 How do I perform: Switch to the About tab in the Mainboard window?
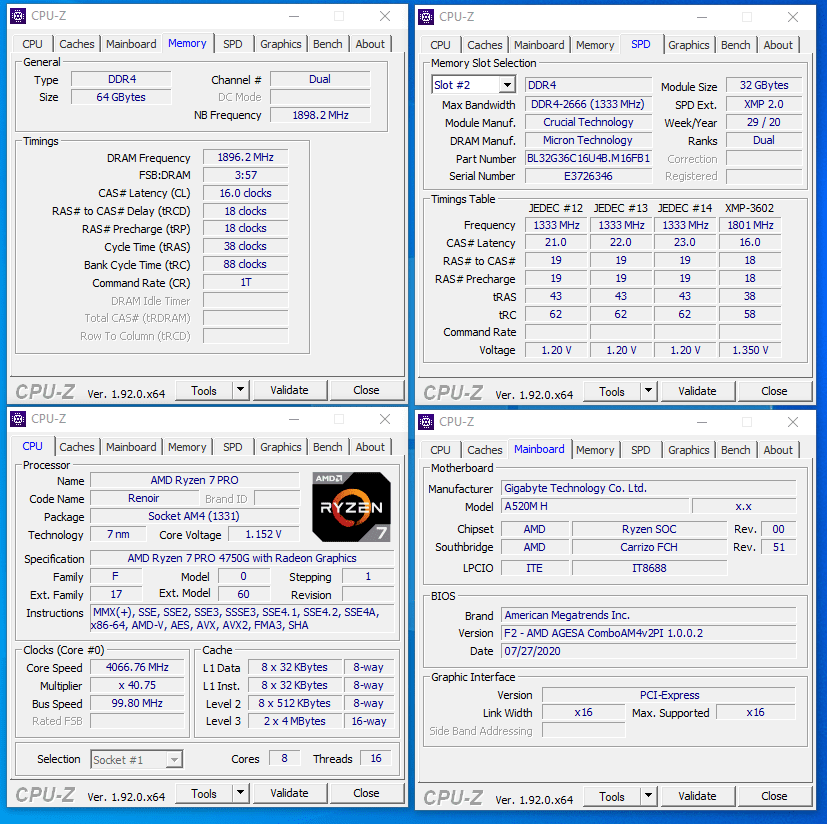(x=778, y=450)
